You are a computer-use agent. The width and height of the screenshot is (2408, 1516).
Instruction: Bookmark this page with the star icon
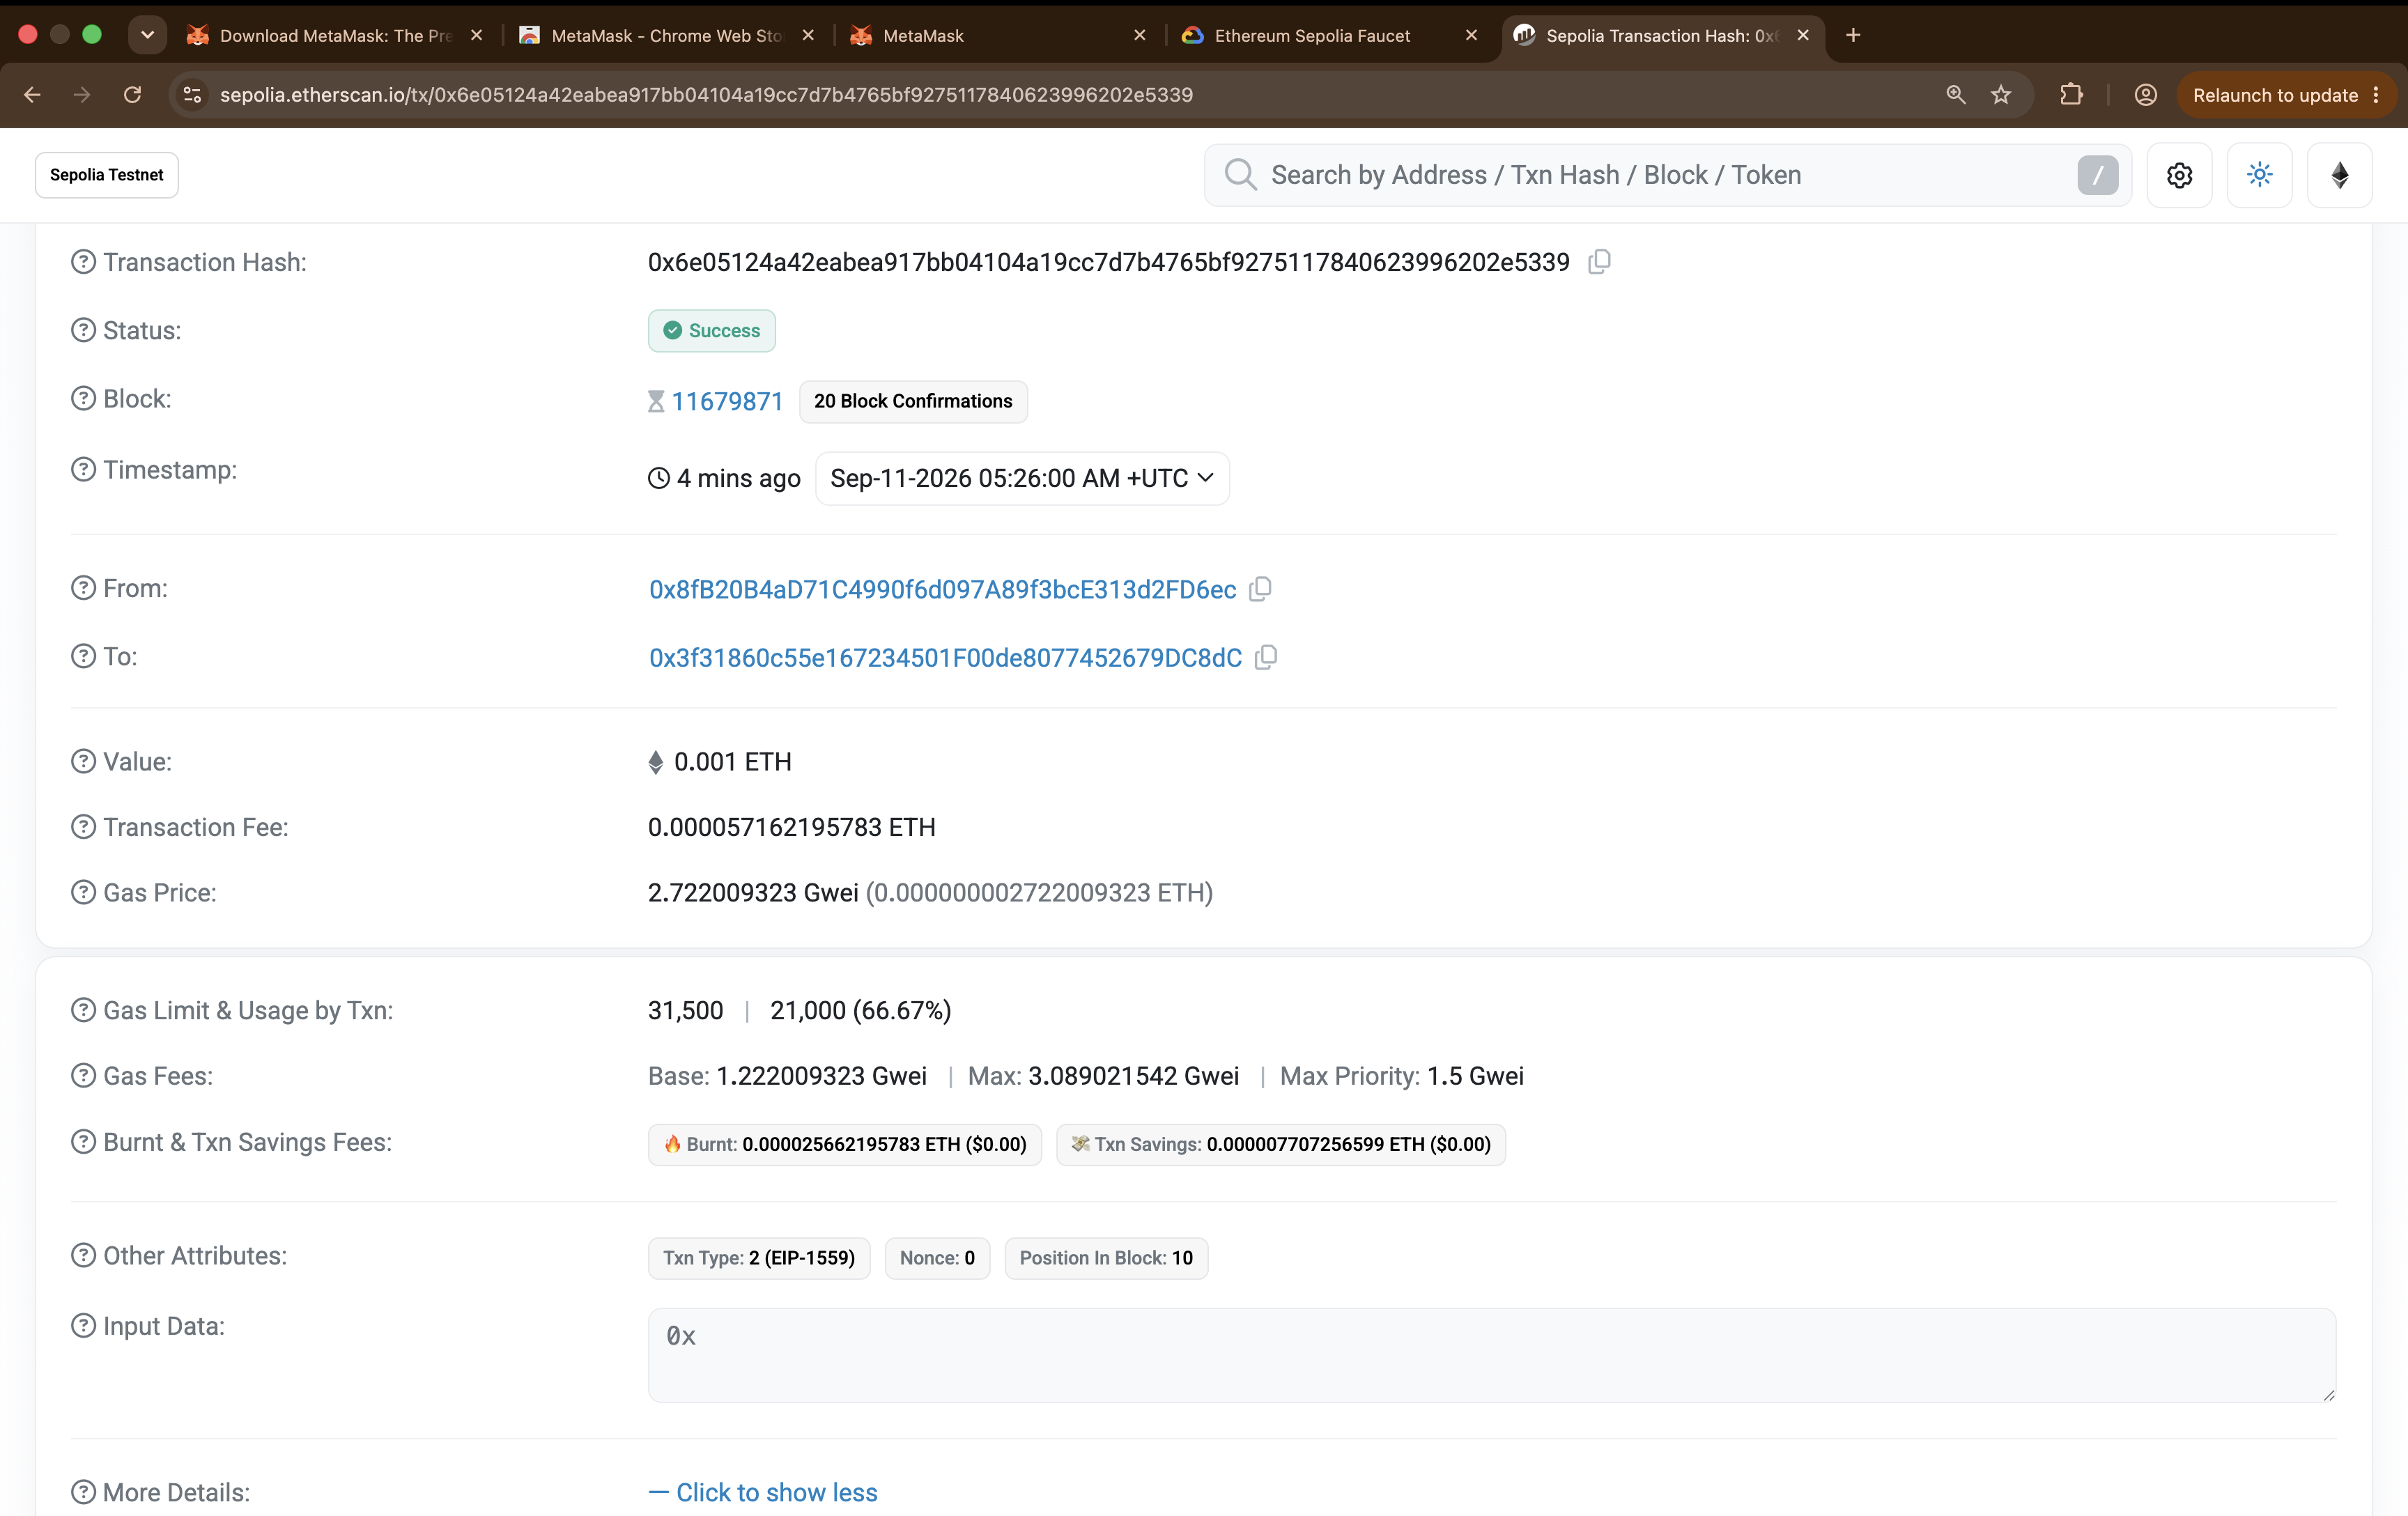pos(2000,95)
